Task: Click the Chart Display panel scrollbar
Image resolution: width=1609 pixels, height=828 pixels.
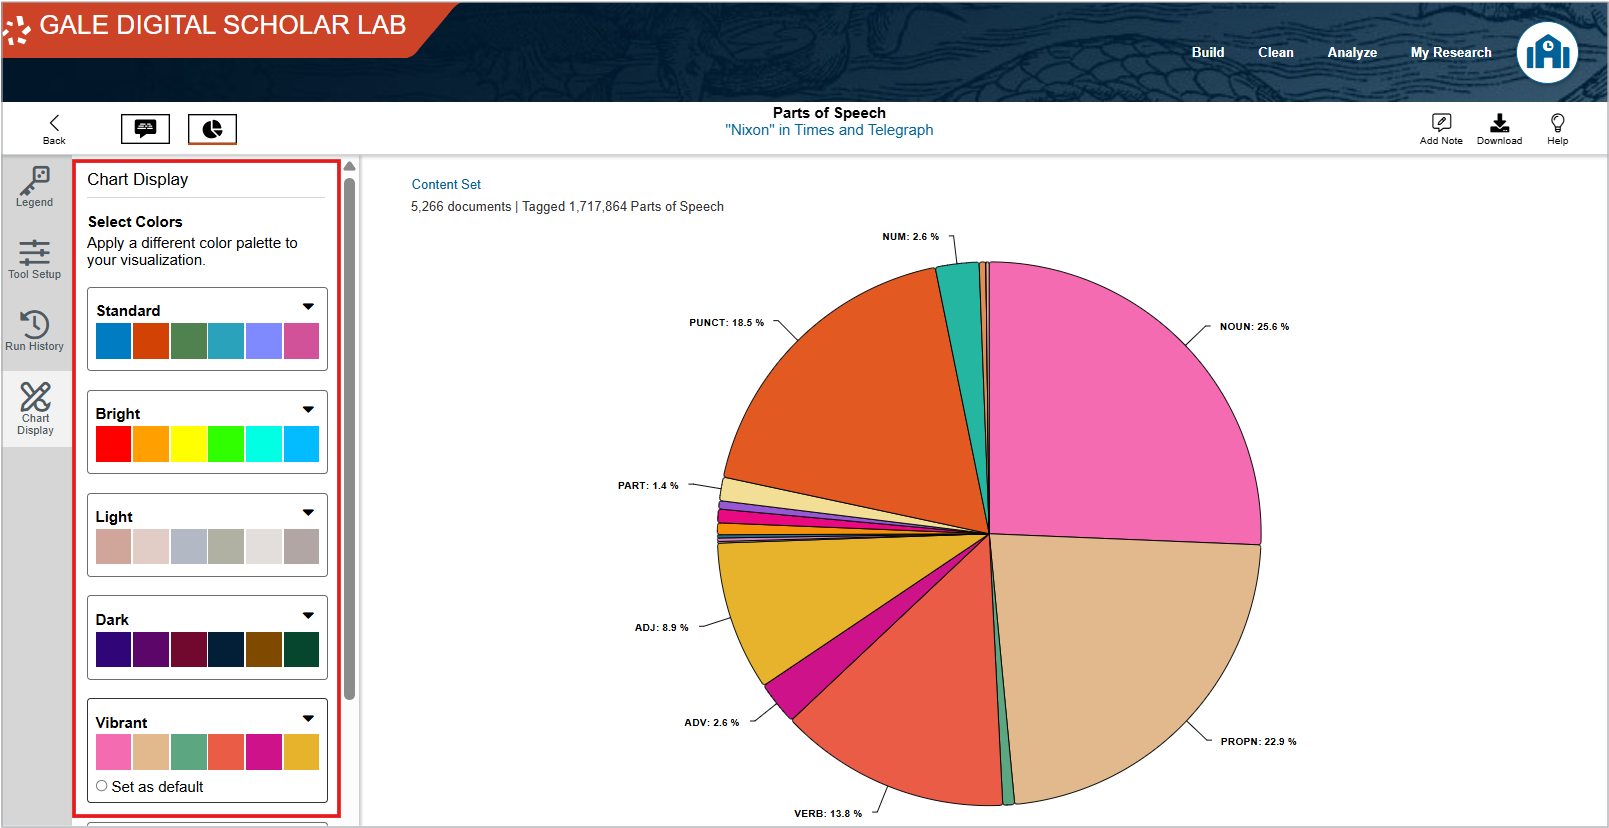Action: tap(349, 438)
